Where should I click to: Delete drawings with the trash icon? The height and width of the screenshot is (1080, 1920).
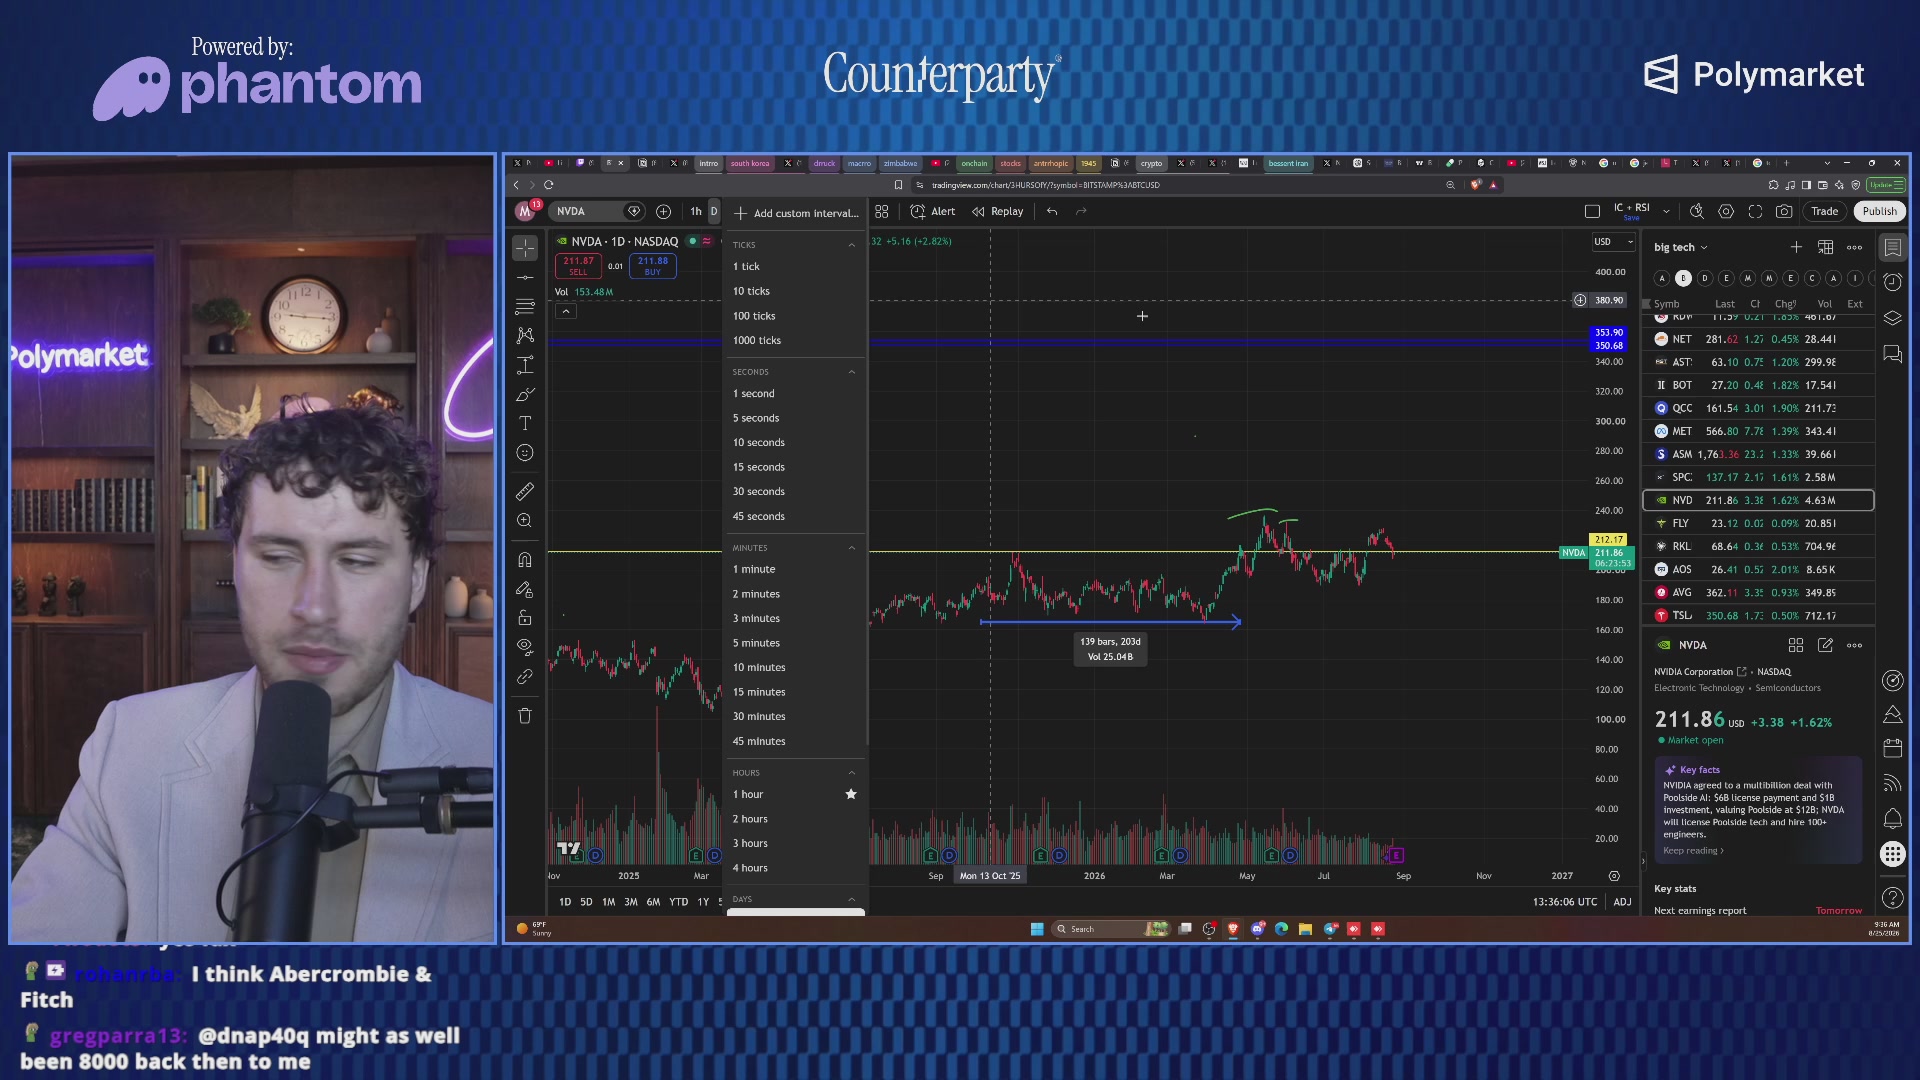click(525, 716)
